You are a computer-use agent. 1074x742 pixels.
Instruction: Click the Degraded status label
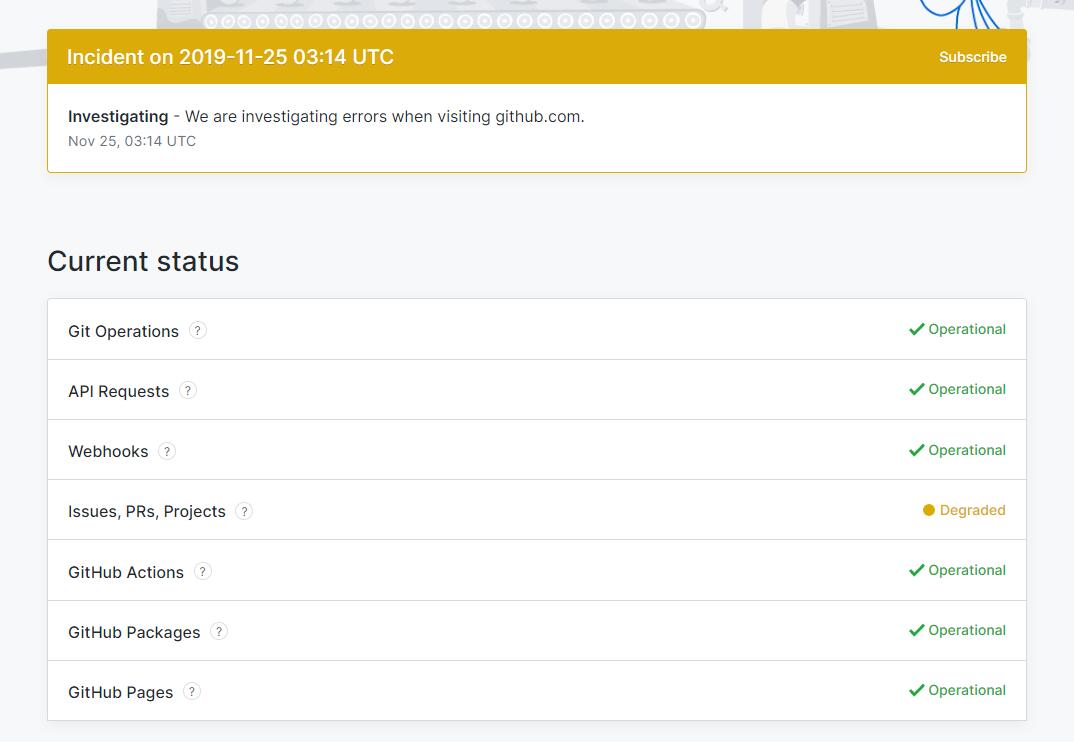click(972, 510)
